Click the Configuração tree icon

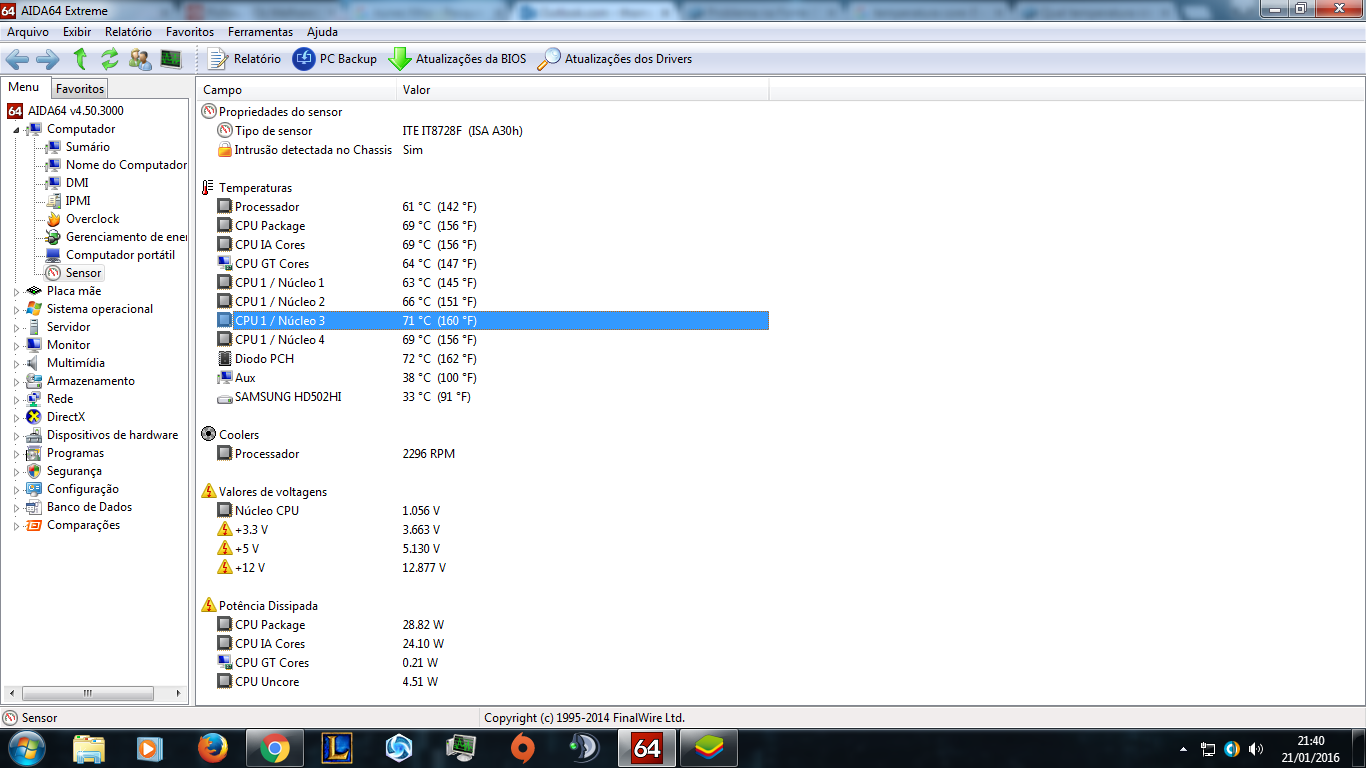pyautogui.click(x=34, y=489)
